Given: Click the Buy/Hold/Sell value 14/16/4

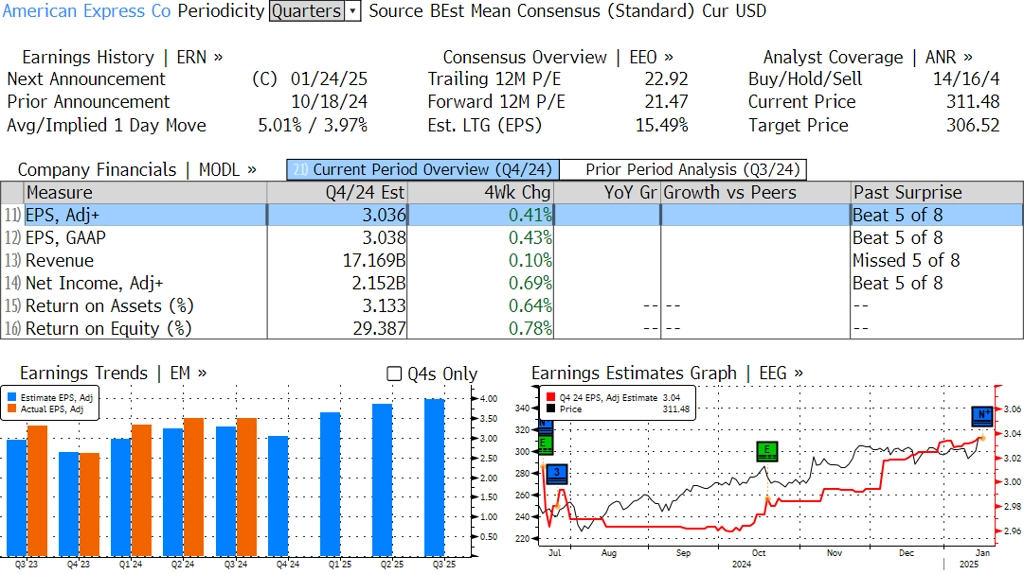Looking at the screenshot, I should [966, 79].
